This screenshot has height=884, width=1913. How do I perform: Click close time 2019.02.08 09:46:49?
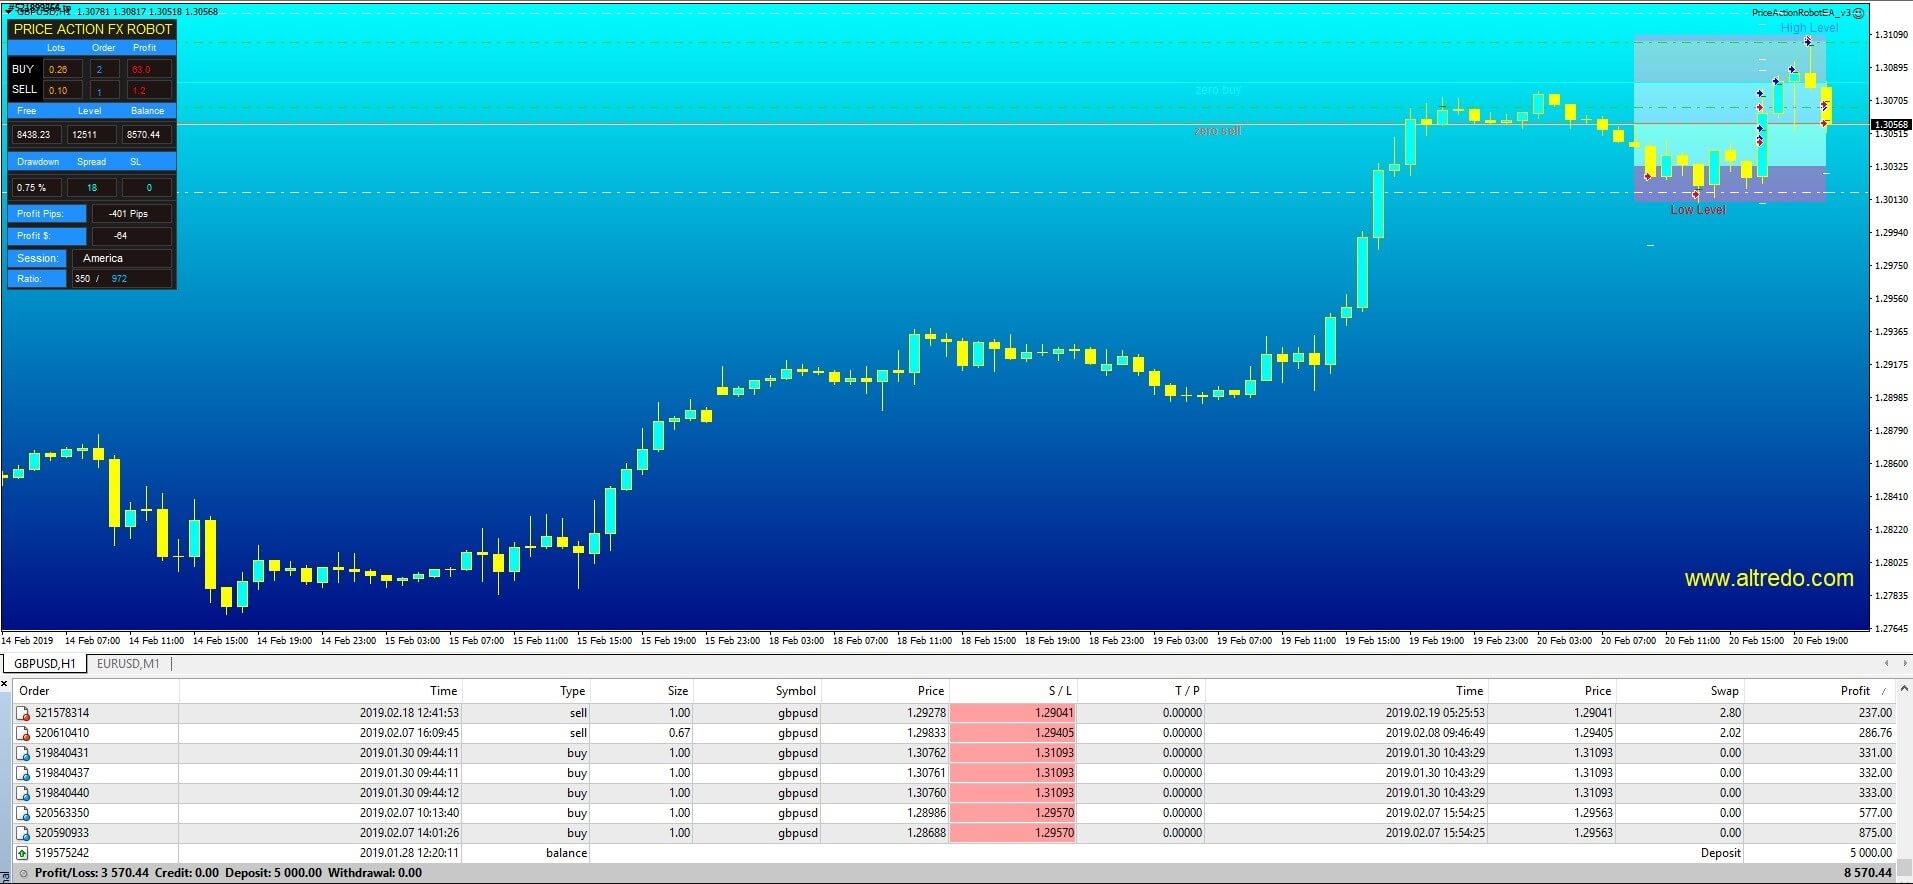tap(1435, 733)
